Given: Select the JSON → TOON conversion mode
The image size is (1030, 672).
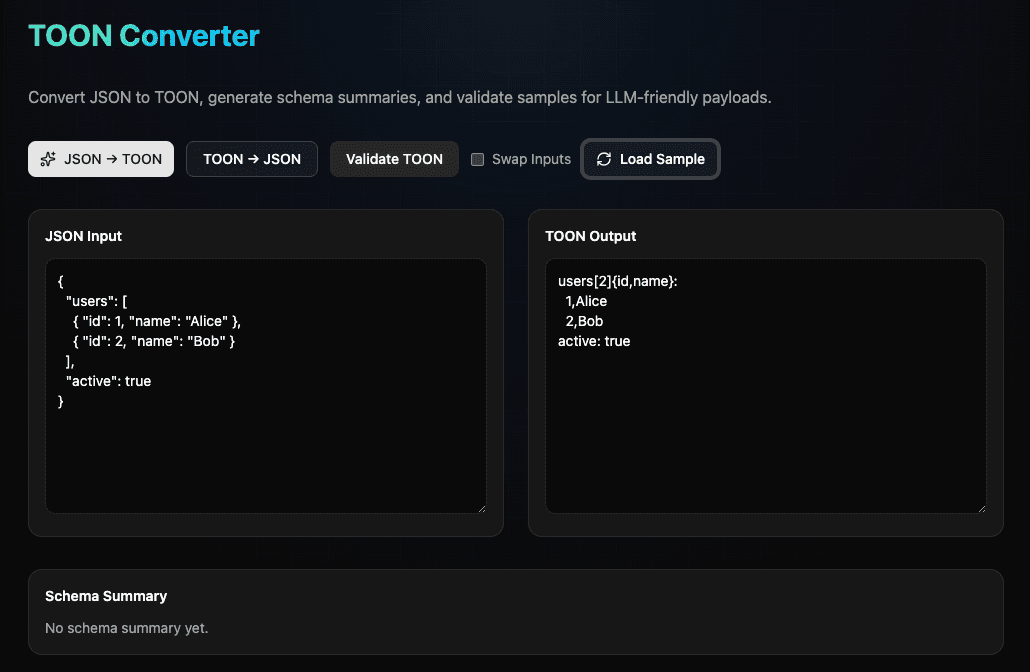Looking at the screenshot, I should pos(100,158).
